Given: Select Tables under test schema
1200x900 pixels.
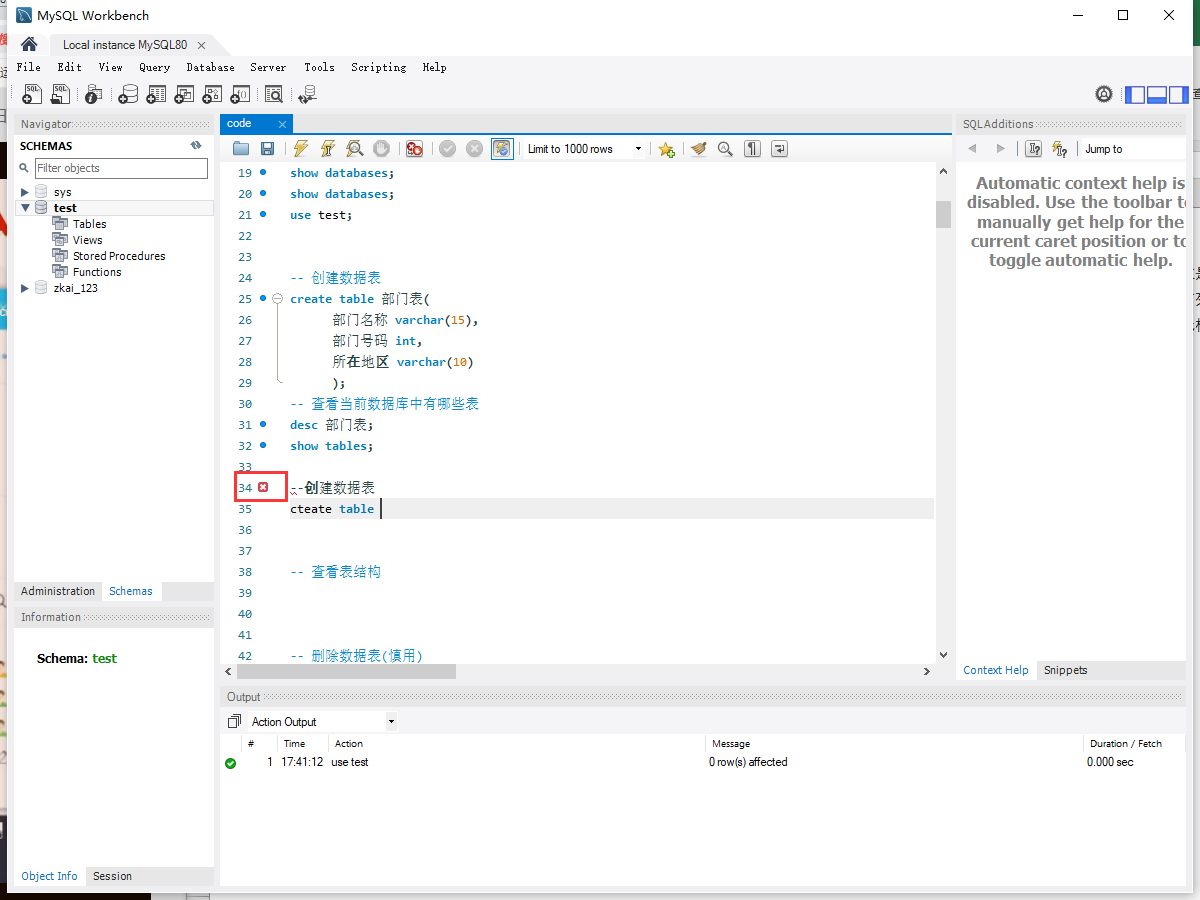Looking at the screenshot, I should [89, 224].
